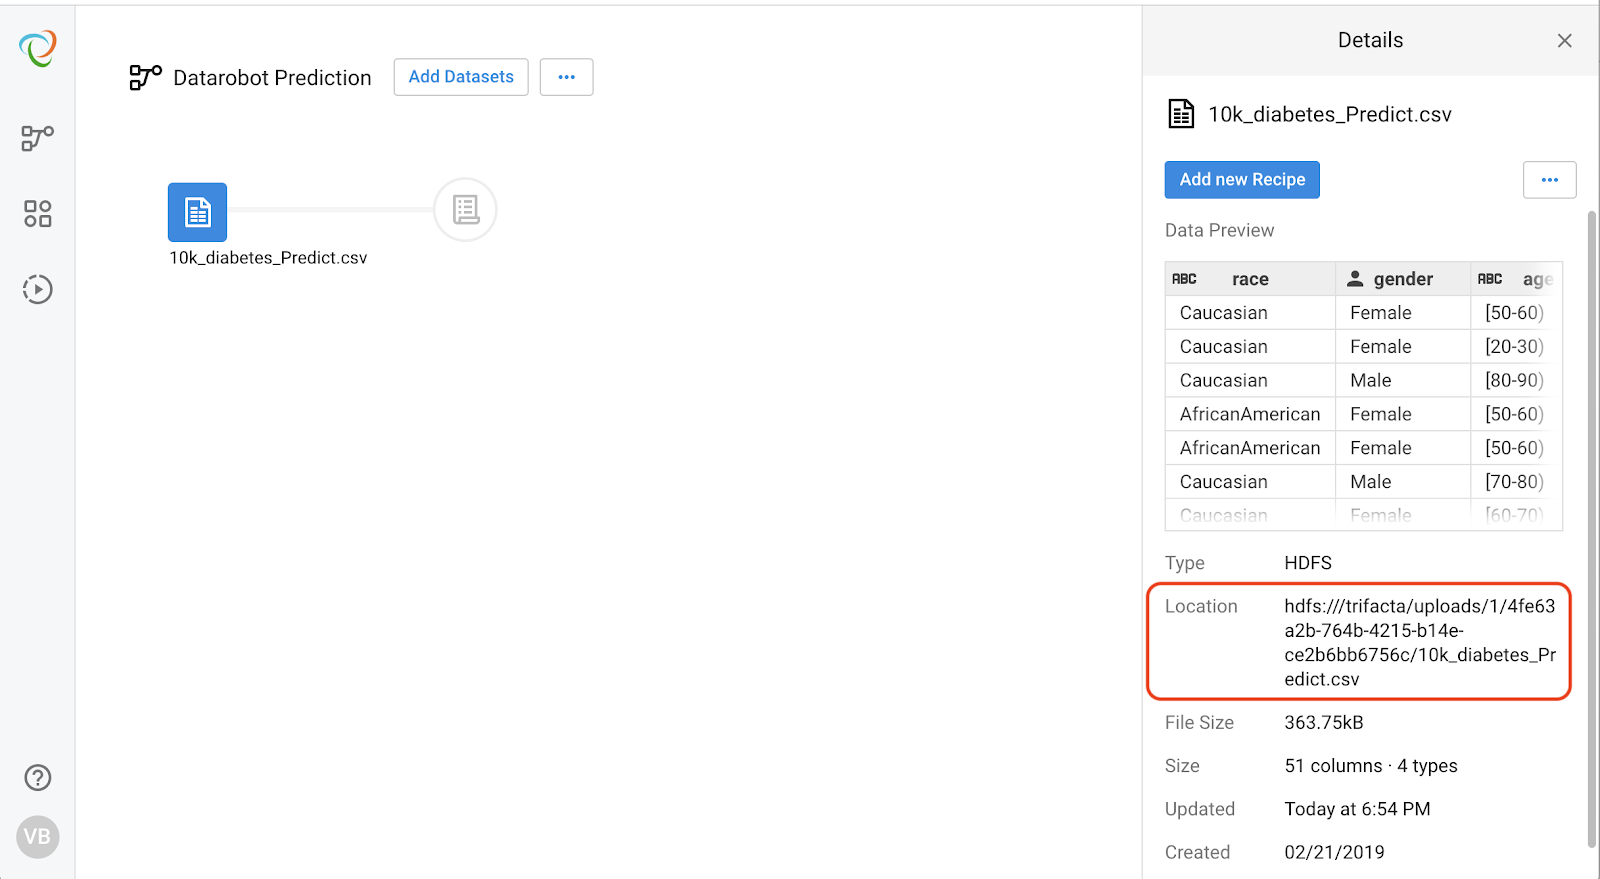Click the Data Preview label

click(x=1219, y=230)
